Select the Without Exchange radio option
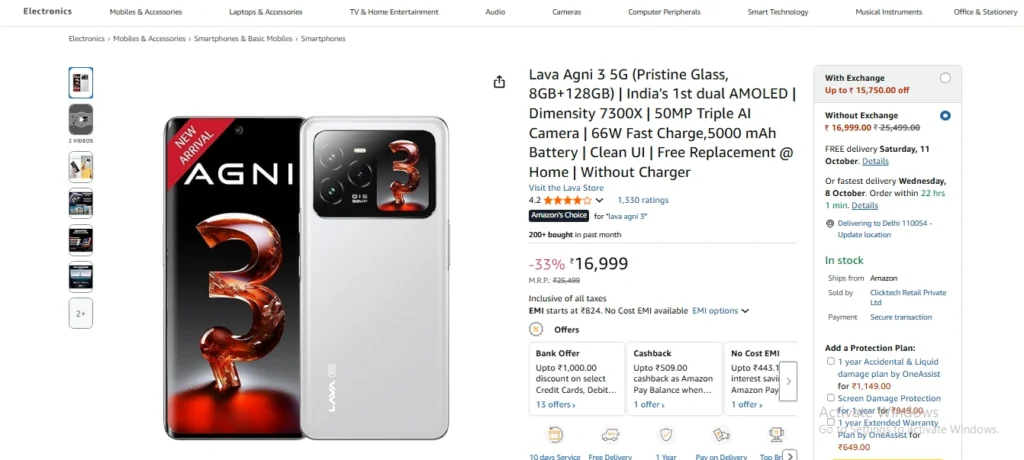The image size is (1024, 460). pos(945,116)
